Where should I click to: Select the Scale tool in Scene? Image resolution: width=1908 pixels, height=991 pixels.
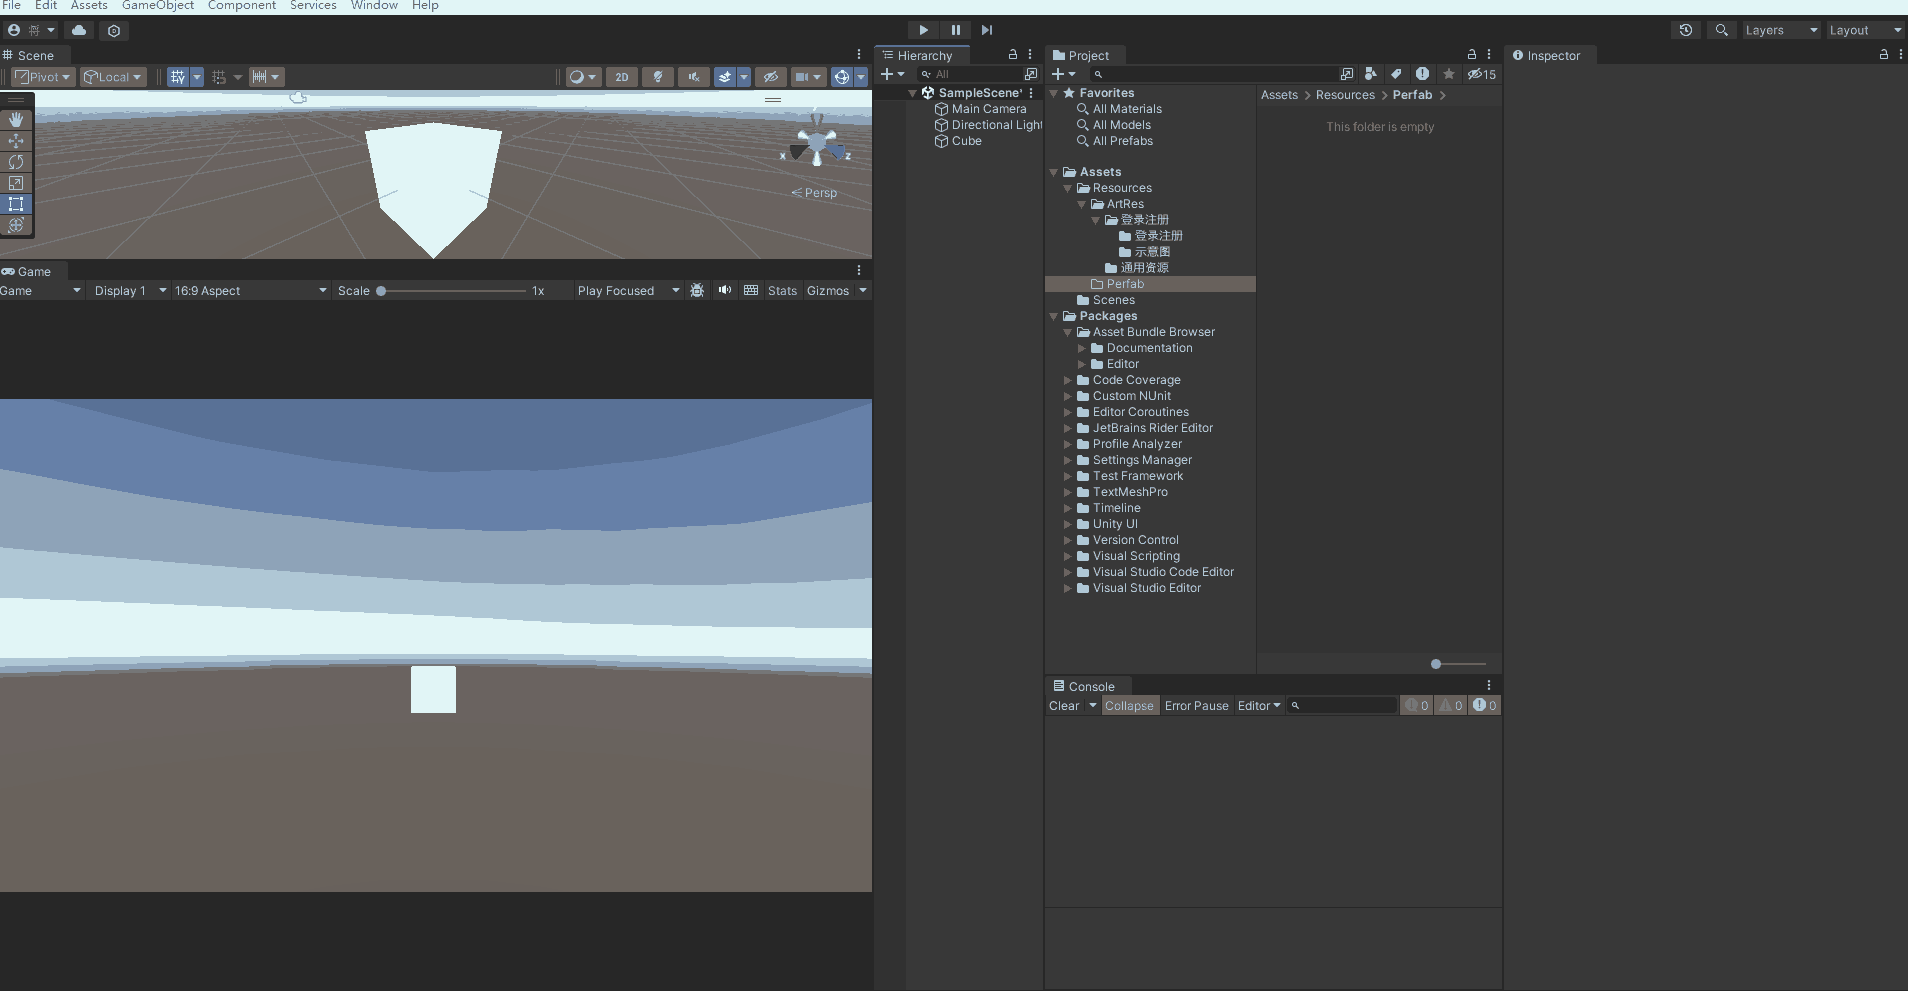pos(16,183)
